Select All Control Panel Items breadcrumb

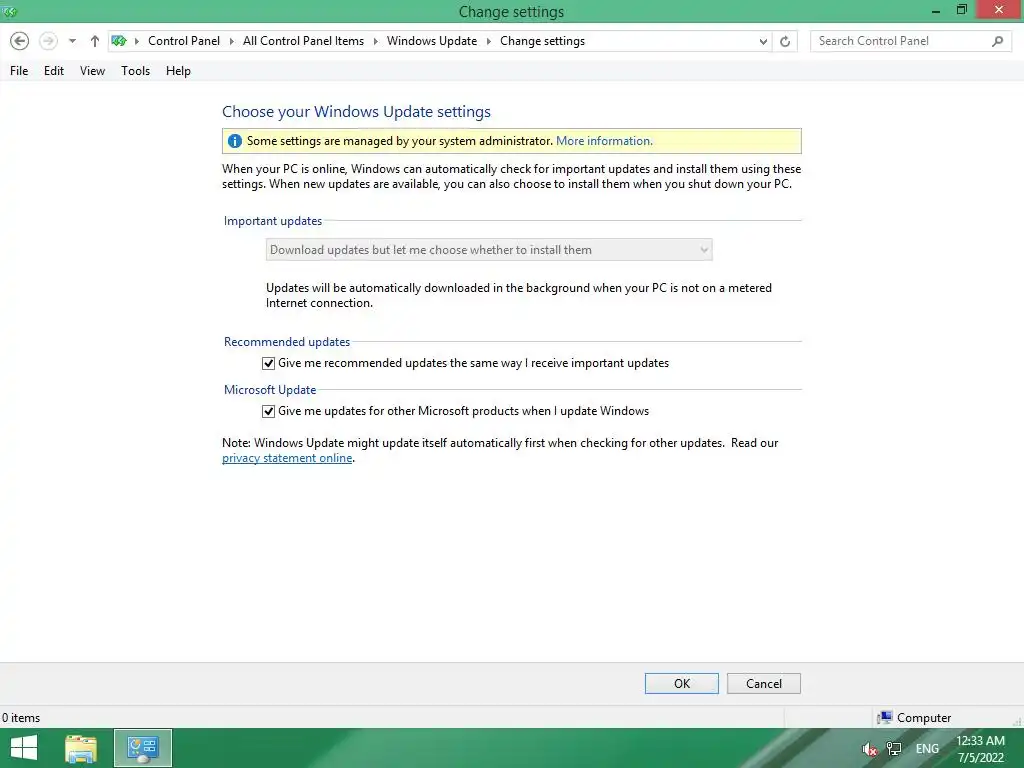click(303, 41)
